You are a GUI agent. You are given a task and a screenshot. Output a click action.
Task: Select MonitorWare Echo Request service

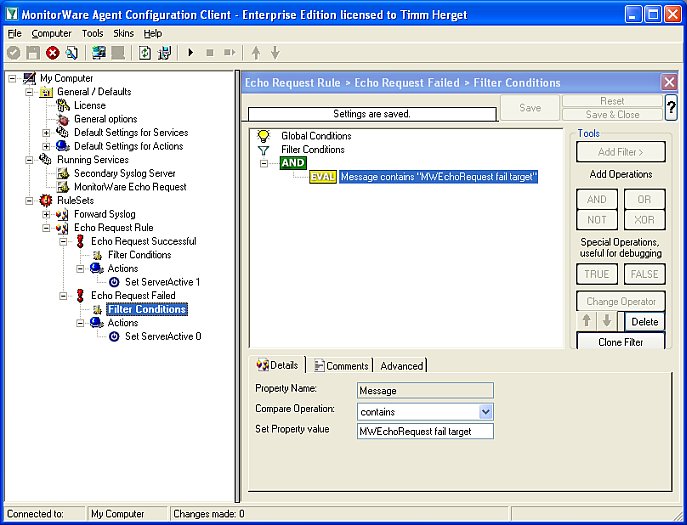130,187
